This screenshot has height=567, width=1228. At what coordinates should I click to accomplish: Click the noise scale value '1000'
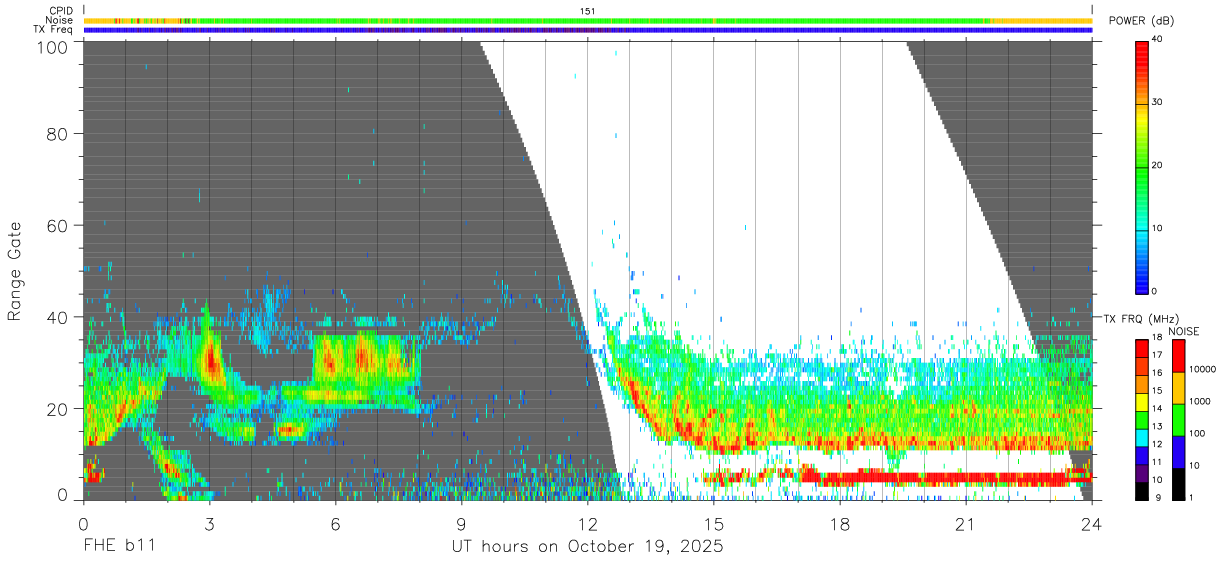pyautogui.click(x=1198, y=401)
